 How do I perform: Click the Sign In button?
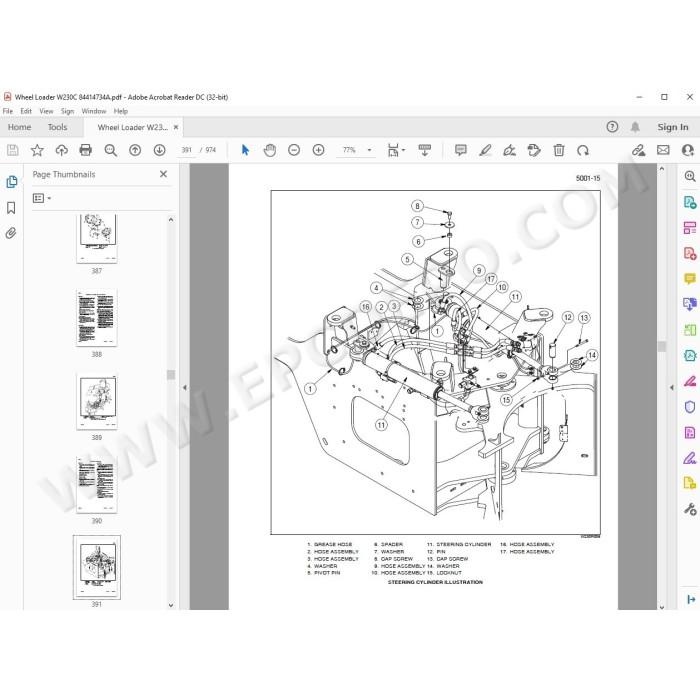point(673,127)
